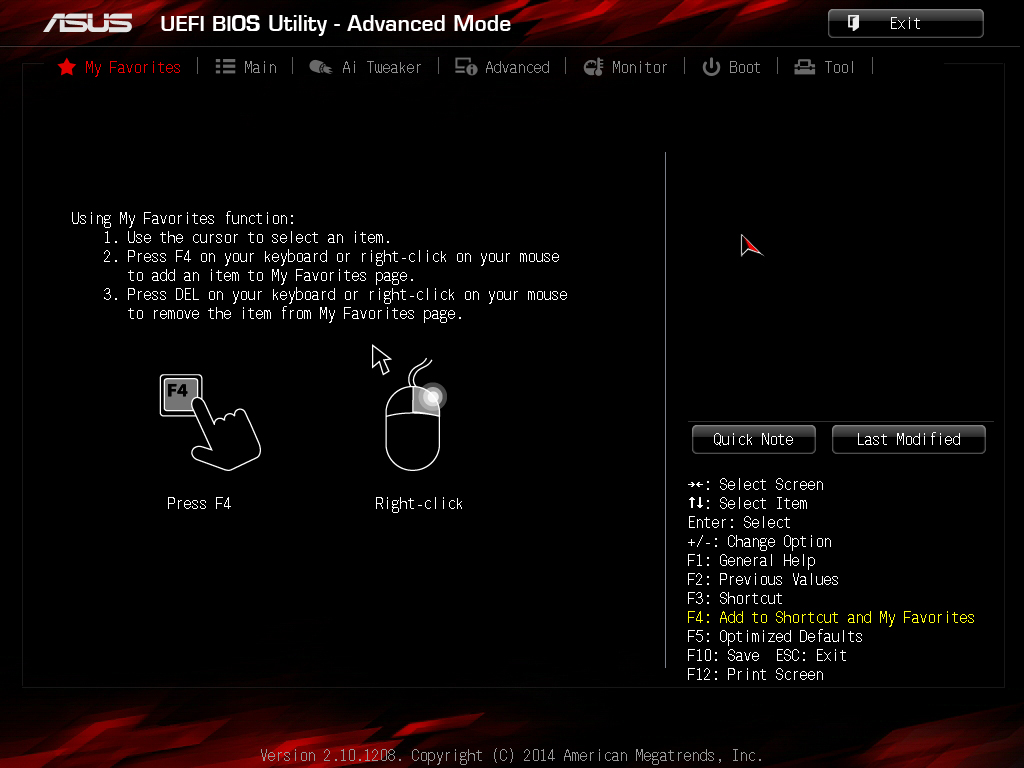The height and width of the screenshot is (768, 1024).
Task: Switch to the Main tab
Action: pyautogui.click(x=260, y=67)
